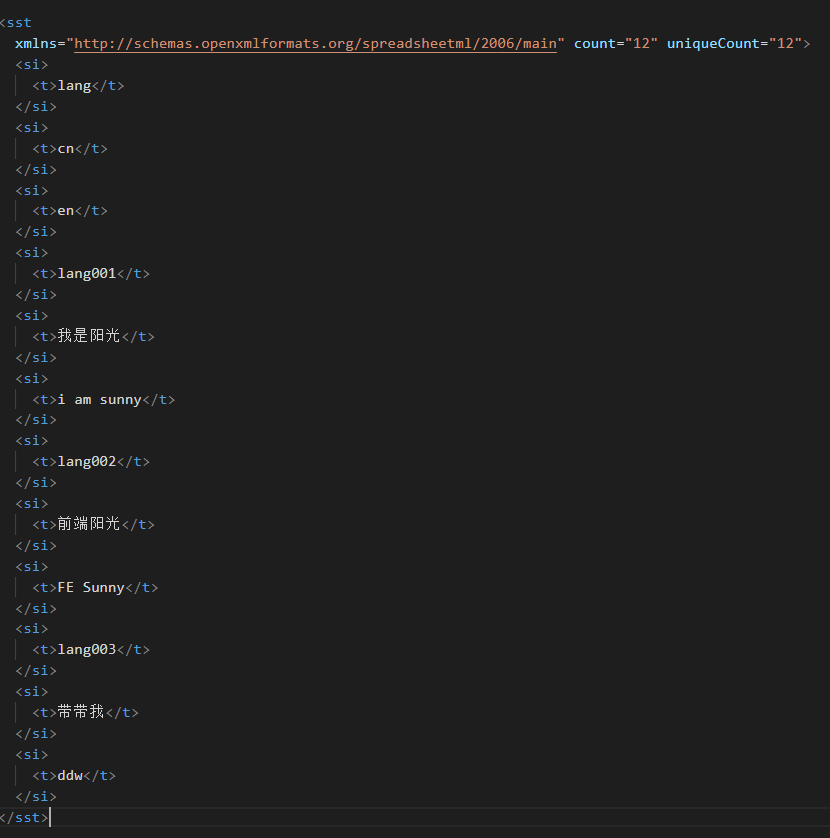Click the count attribute name
Viewport: 830px width, 838px height.
(x=595, y=43)
